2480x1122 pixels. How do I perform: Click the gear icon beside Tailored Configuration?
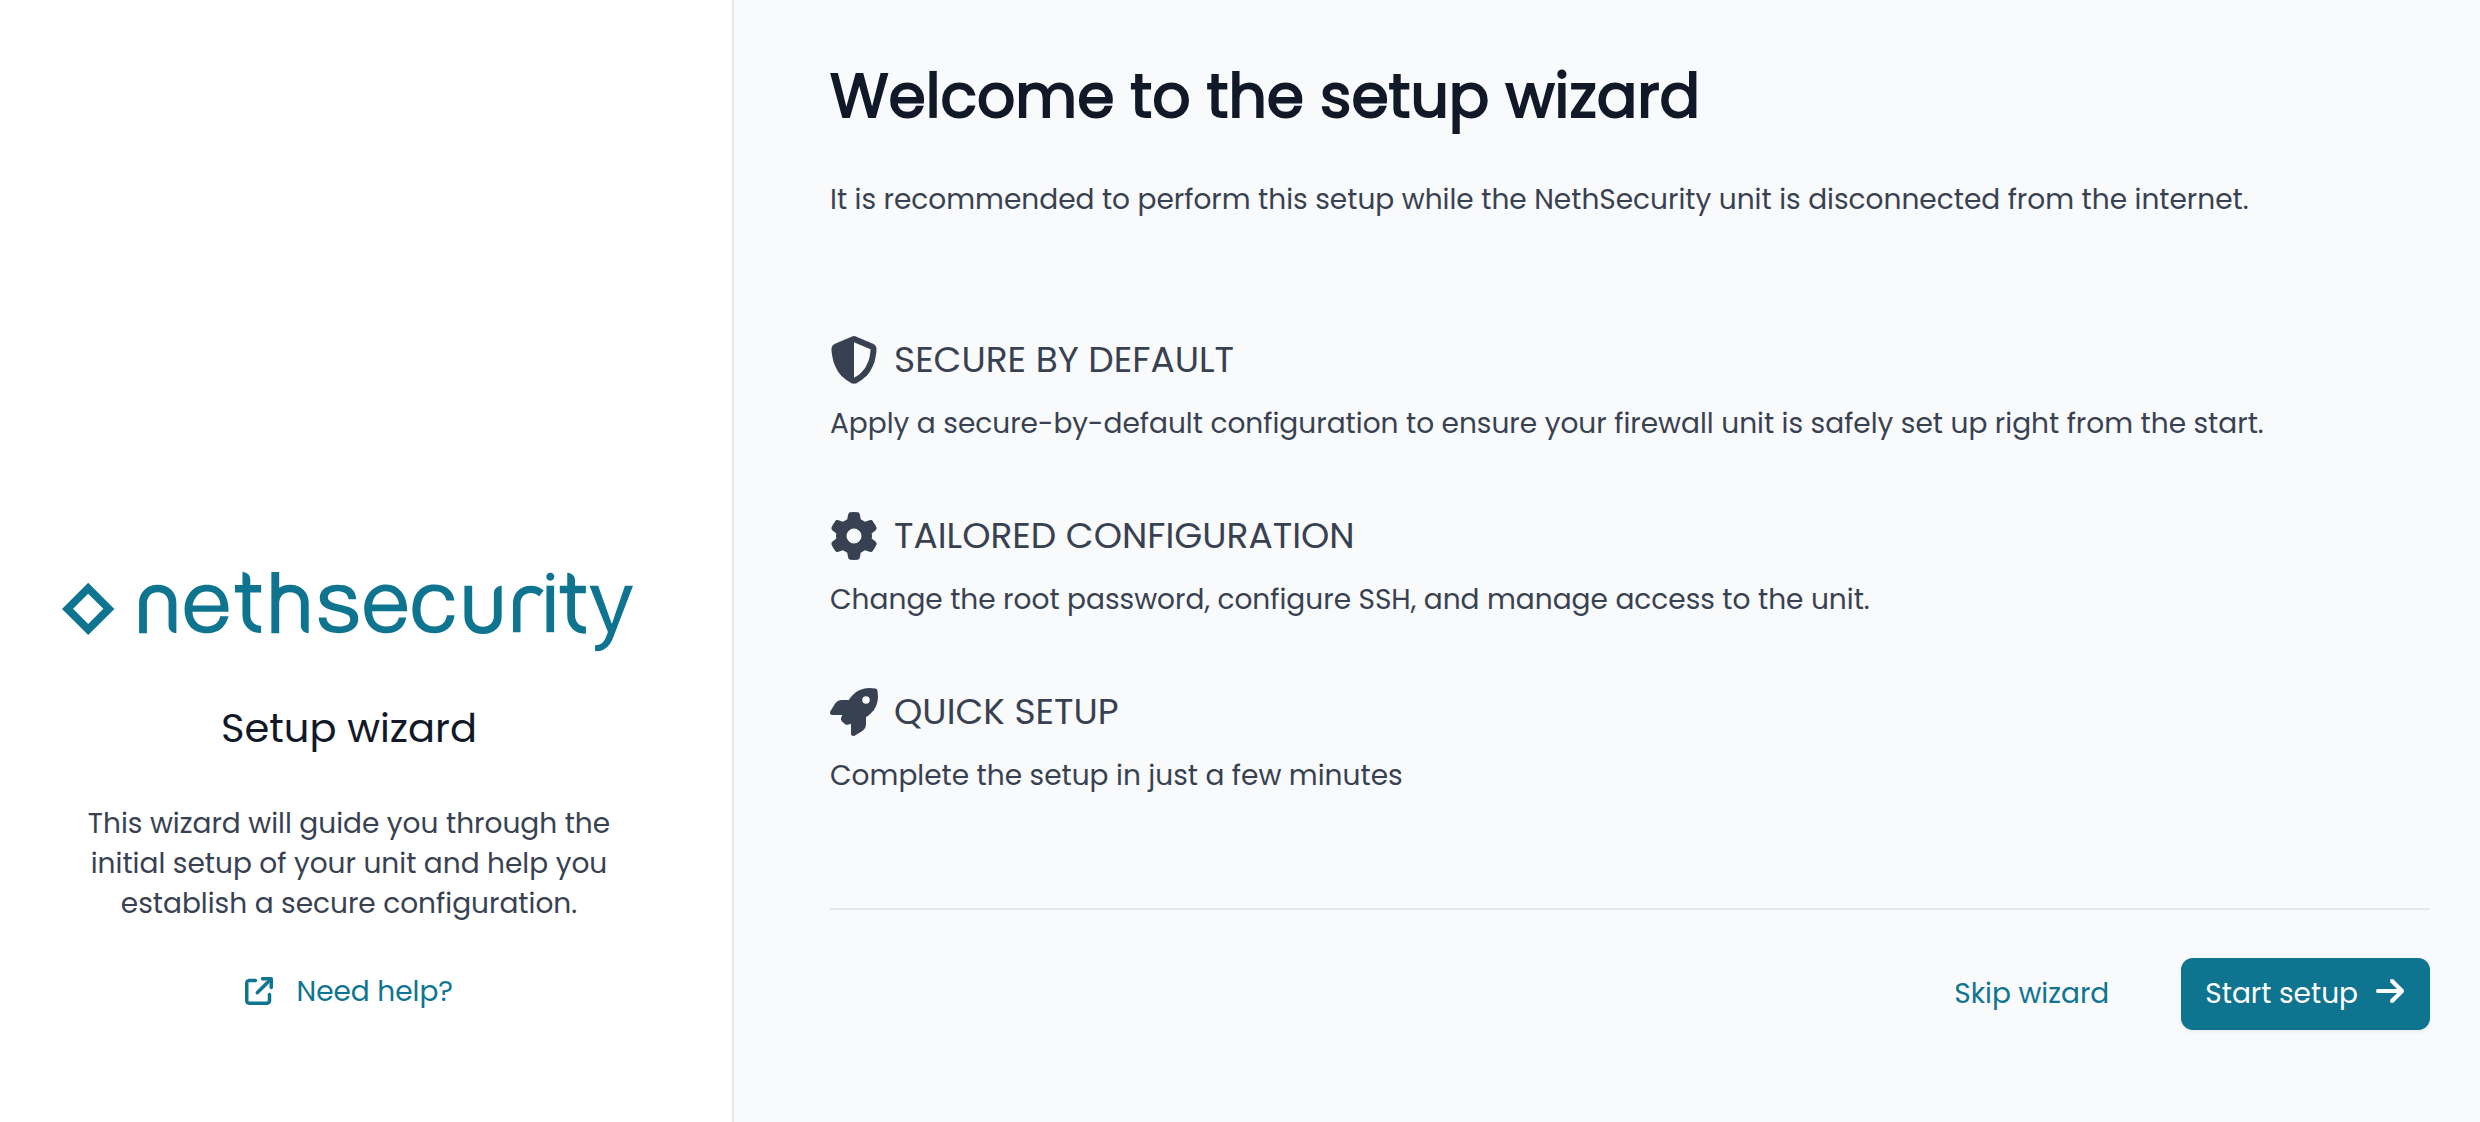click(853, 536)
